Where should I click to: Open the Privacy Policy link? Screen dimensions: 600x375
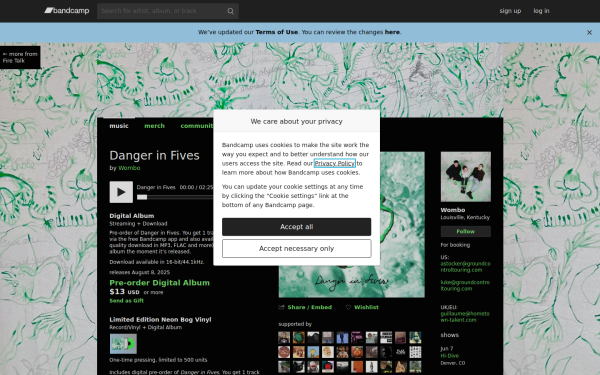coord(334,163)
